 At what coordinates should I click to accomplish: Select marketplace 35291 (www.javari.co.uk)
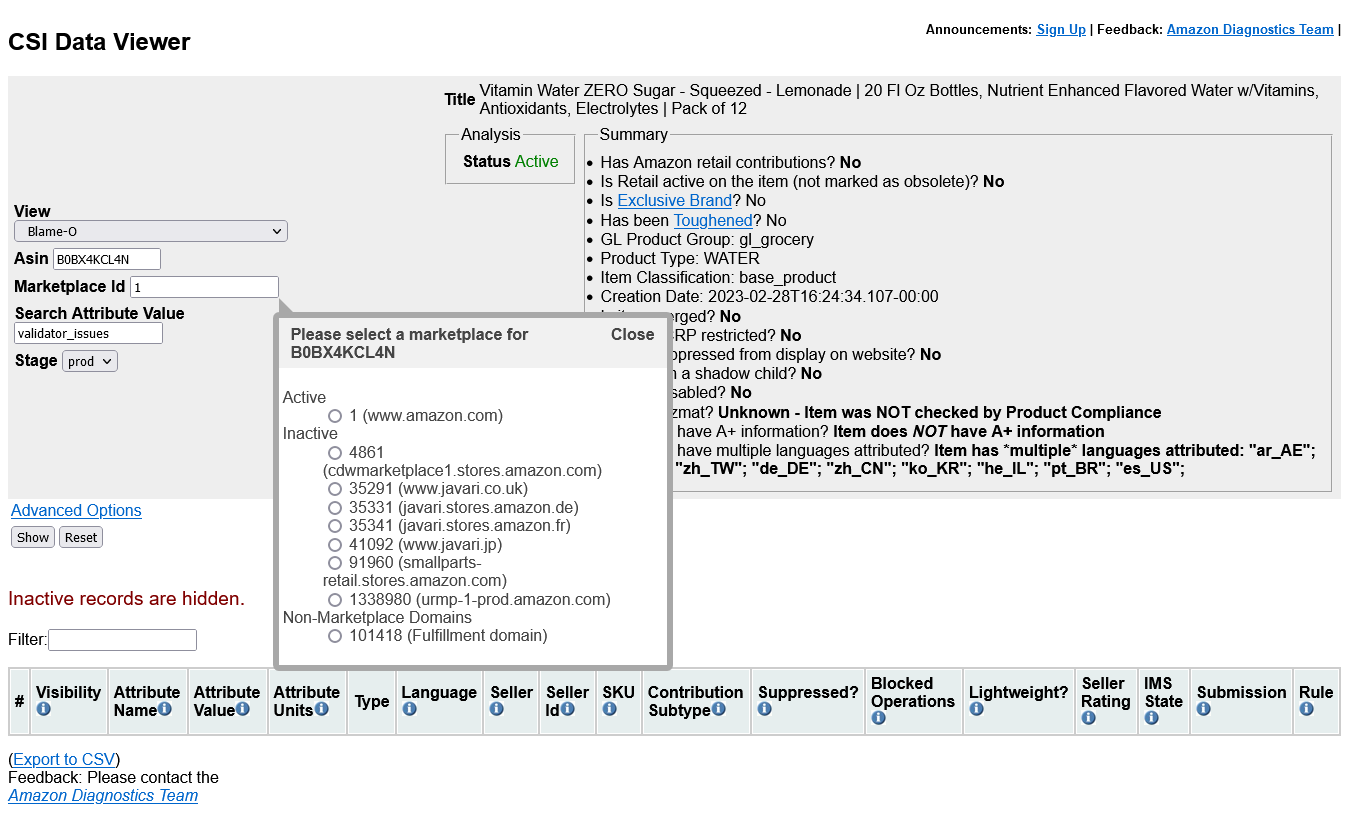[335, 489]
